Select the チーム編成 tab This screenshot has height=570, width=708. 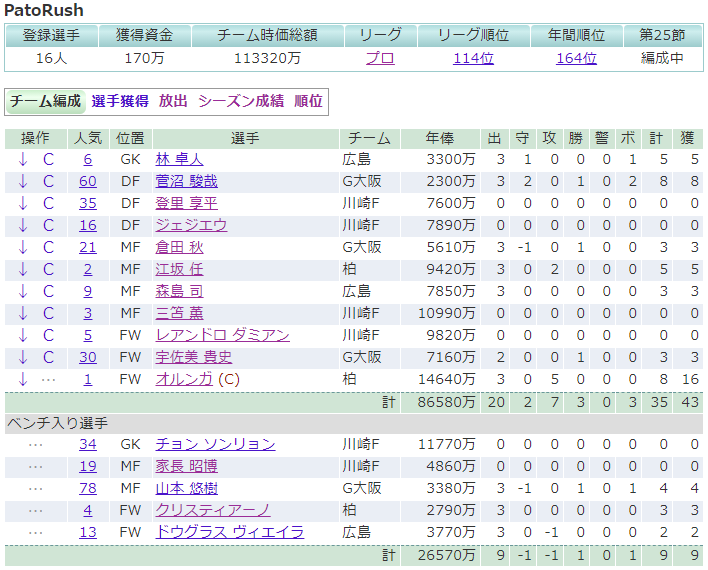pos(45,101)
